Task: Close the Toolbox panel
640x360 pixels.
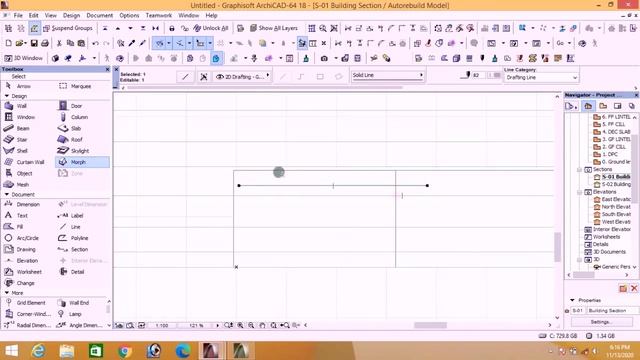Action: [x=107, y=69]
